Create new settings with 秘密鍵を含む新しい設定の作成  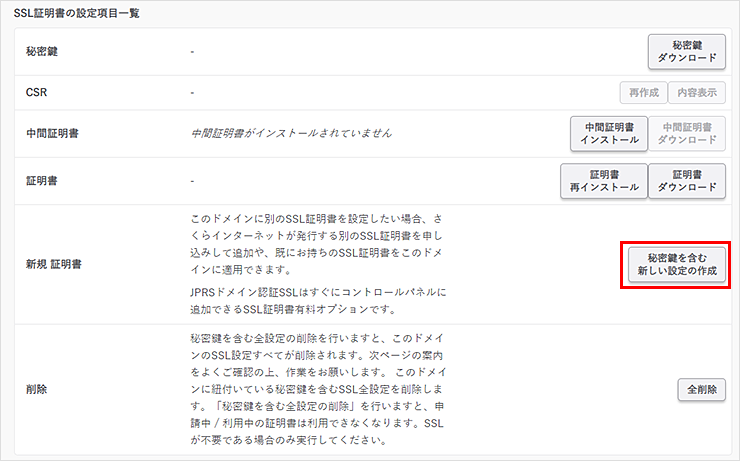point(674,265)
